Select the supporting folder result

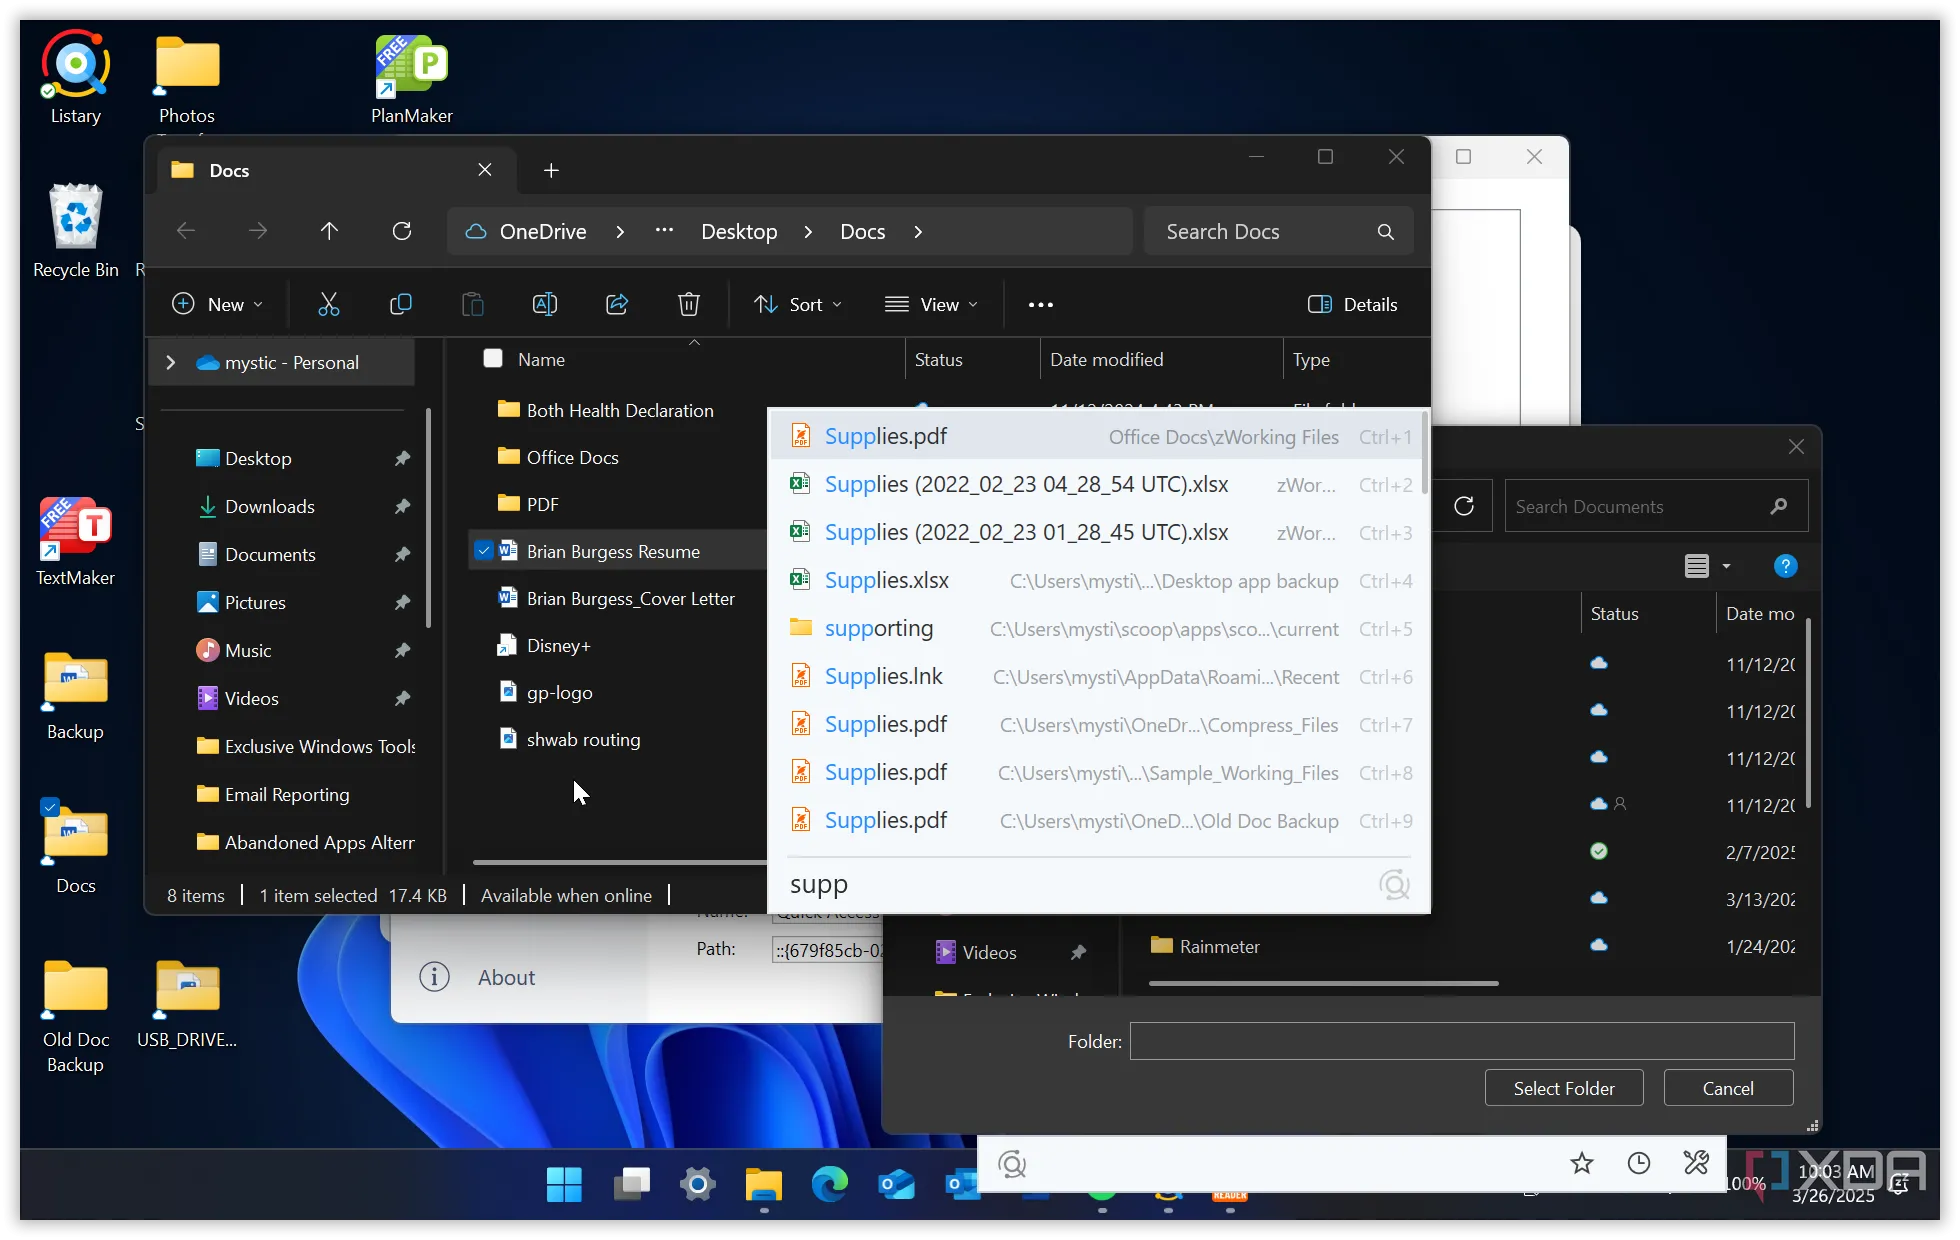(x=1095, y=628)
